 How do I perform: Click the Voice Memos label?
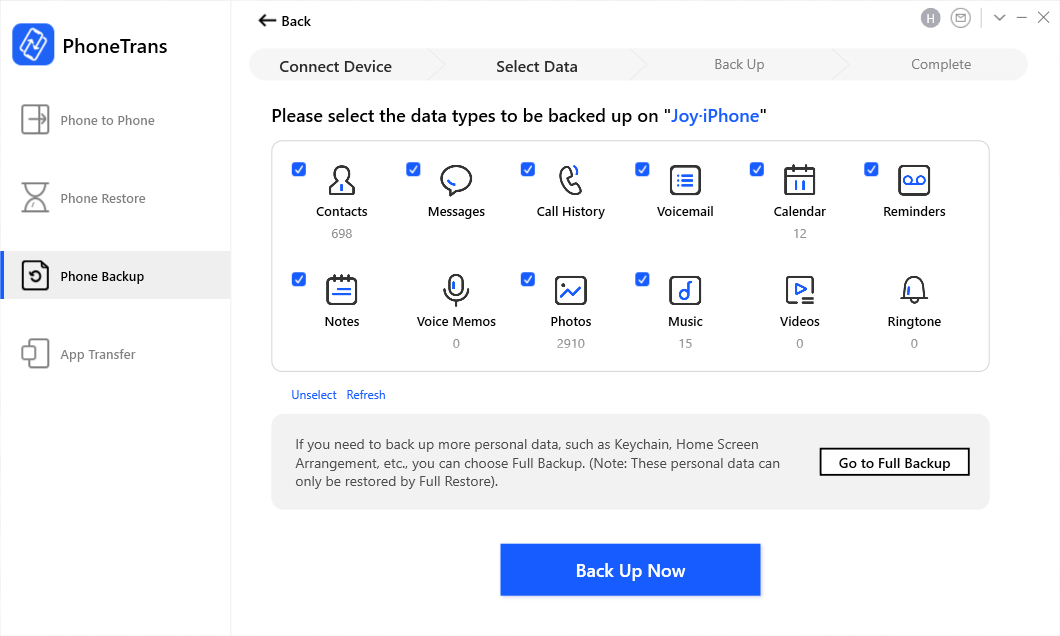click(x=456, y=321)
